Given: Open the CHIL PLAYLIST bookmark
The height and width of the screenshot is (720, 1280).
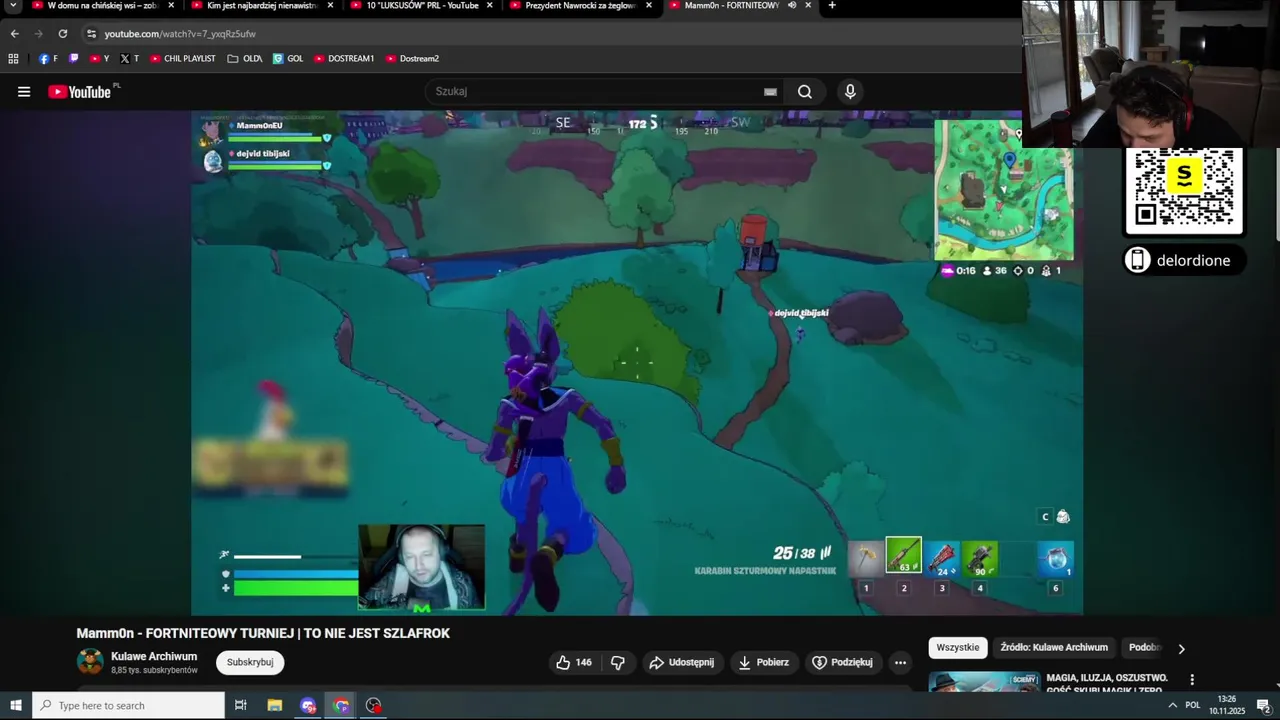Looking at the screenshot, I should (183, 59).
